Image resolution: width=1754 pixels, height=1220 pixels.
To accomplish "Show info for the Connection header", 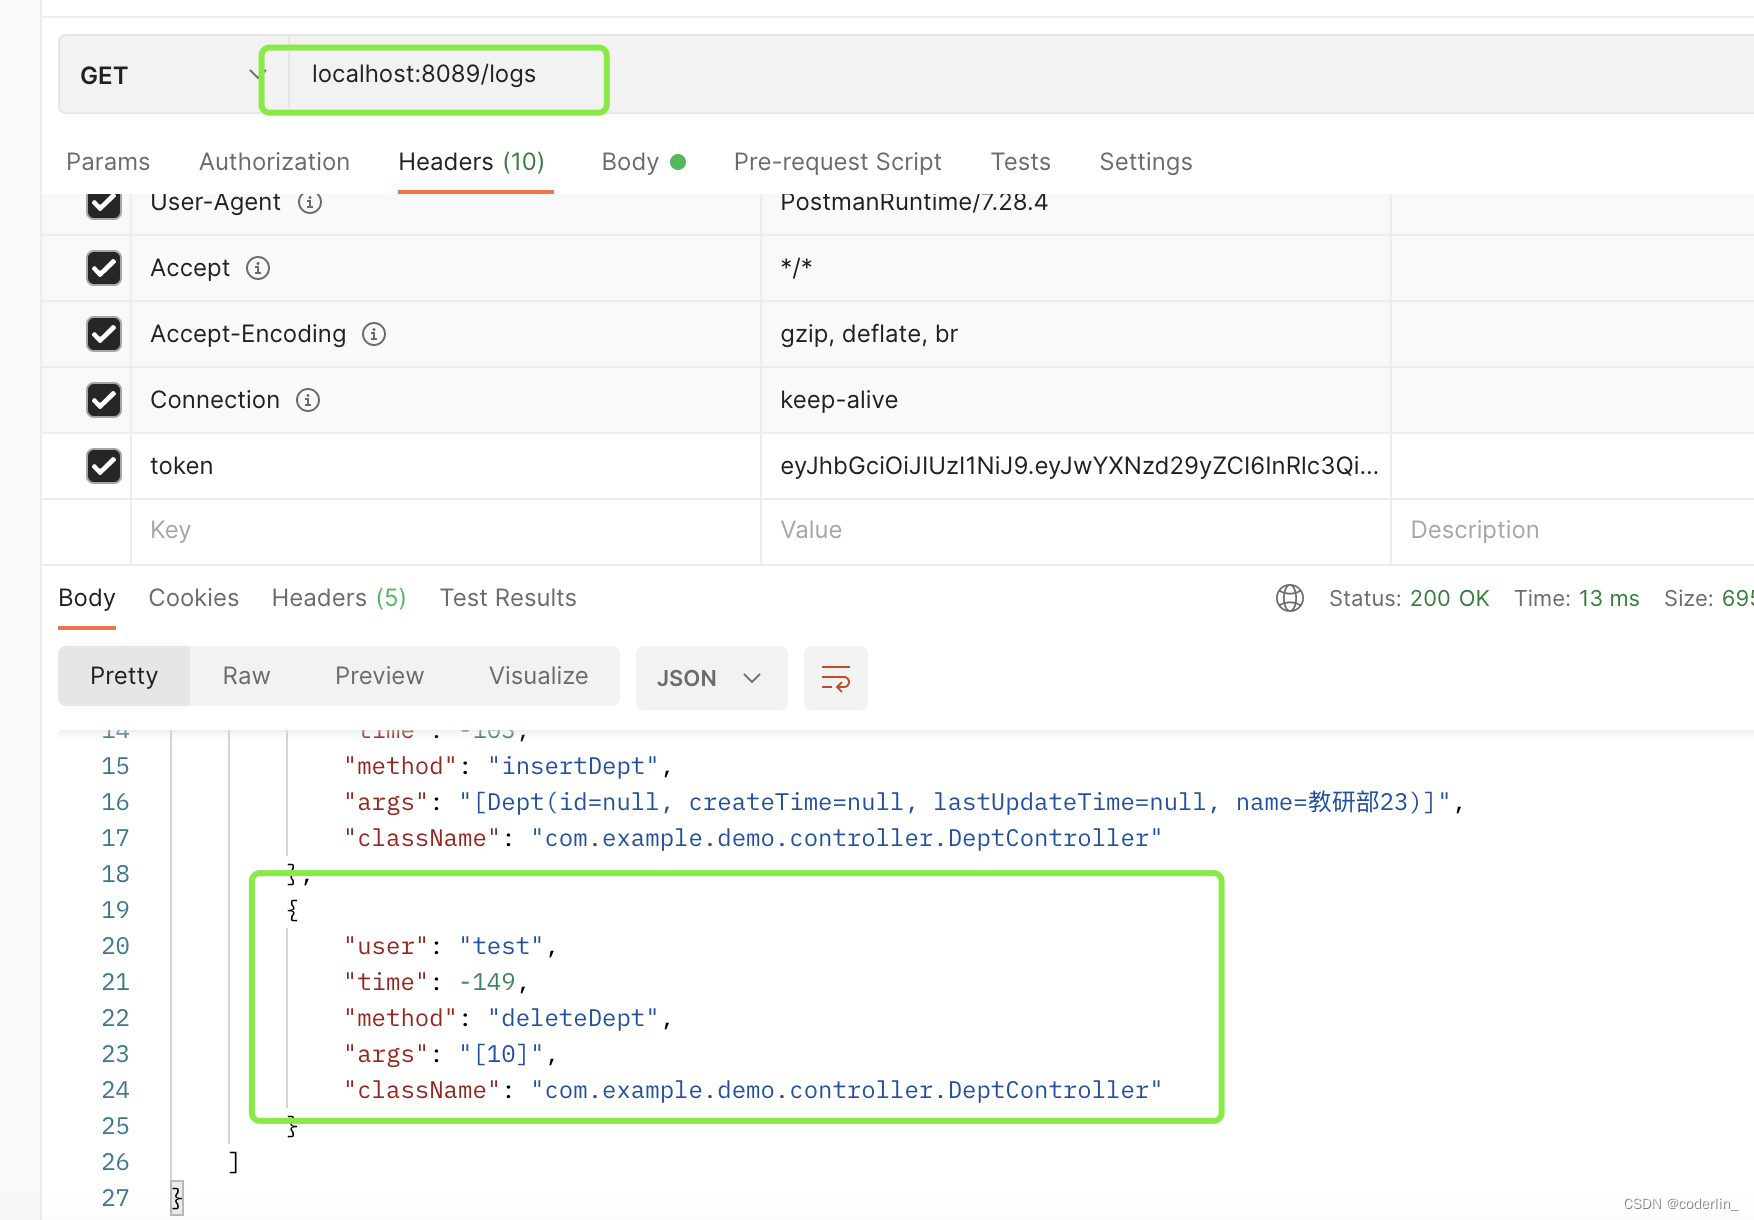I will (308, 400).
